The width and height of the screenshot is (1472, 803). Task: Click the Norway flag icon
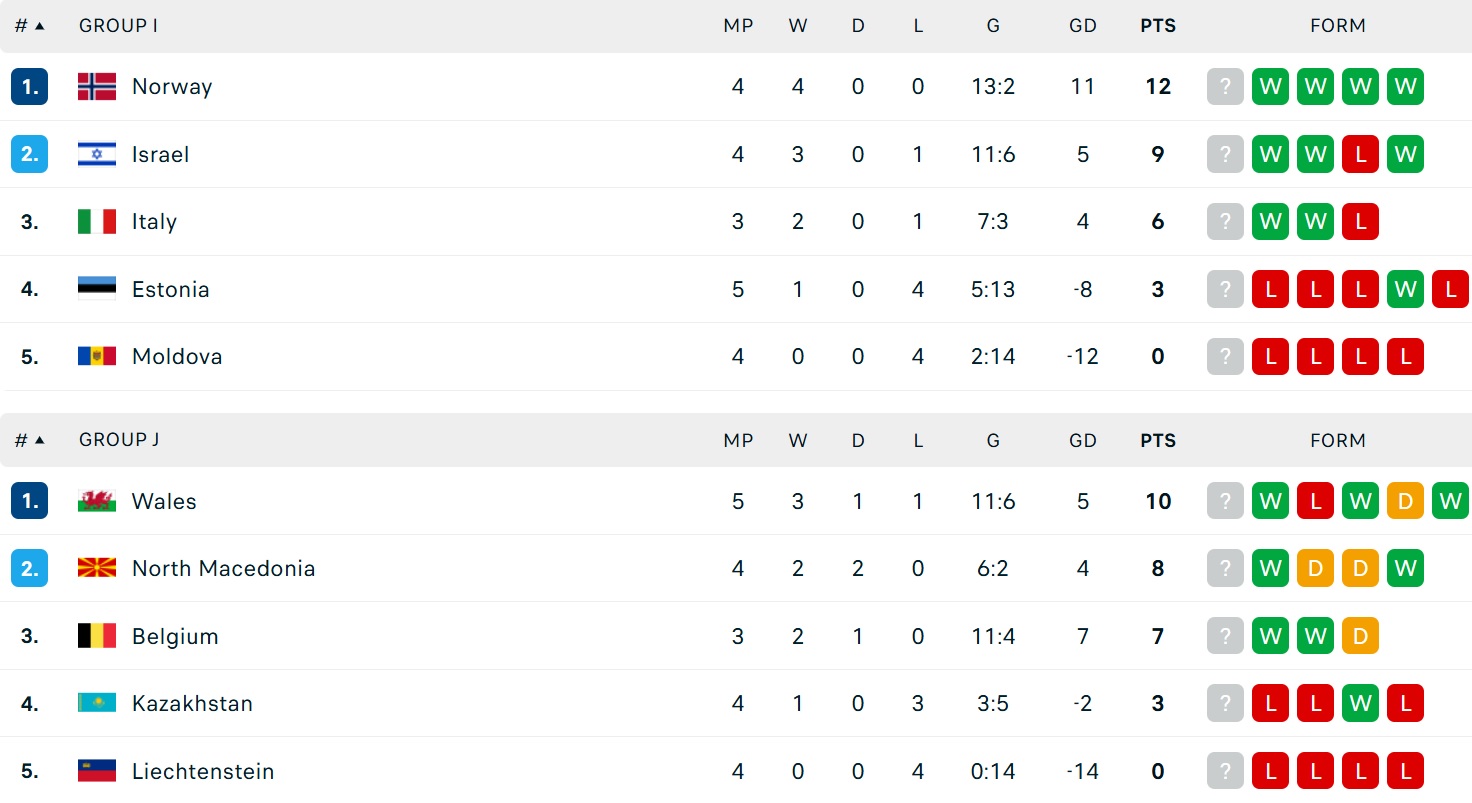pos(97,87)
